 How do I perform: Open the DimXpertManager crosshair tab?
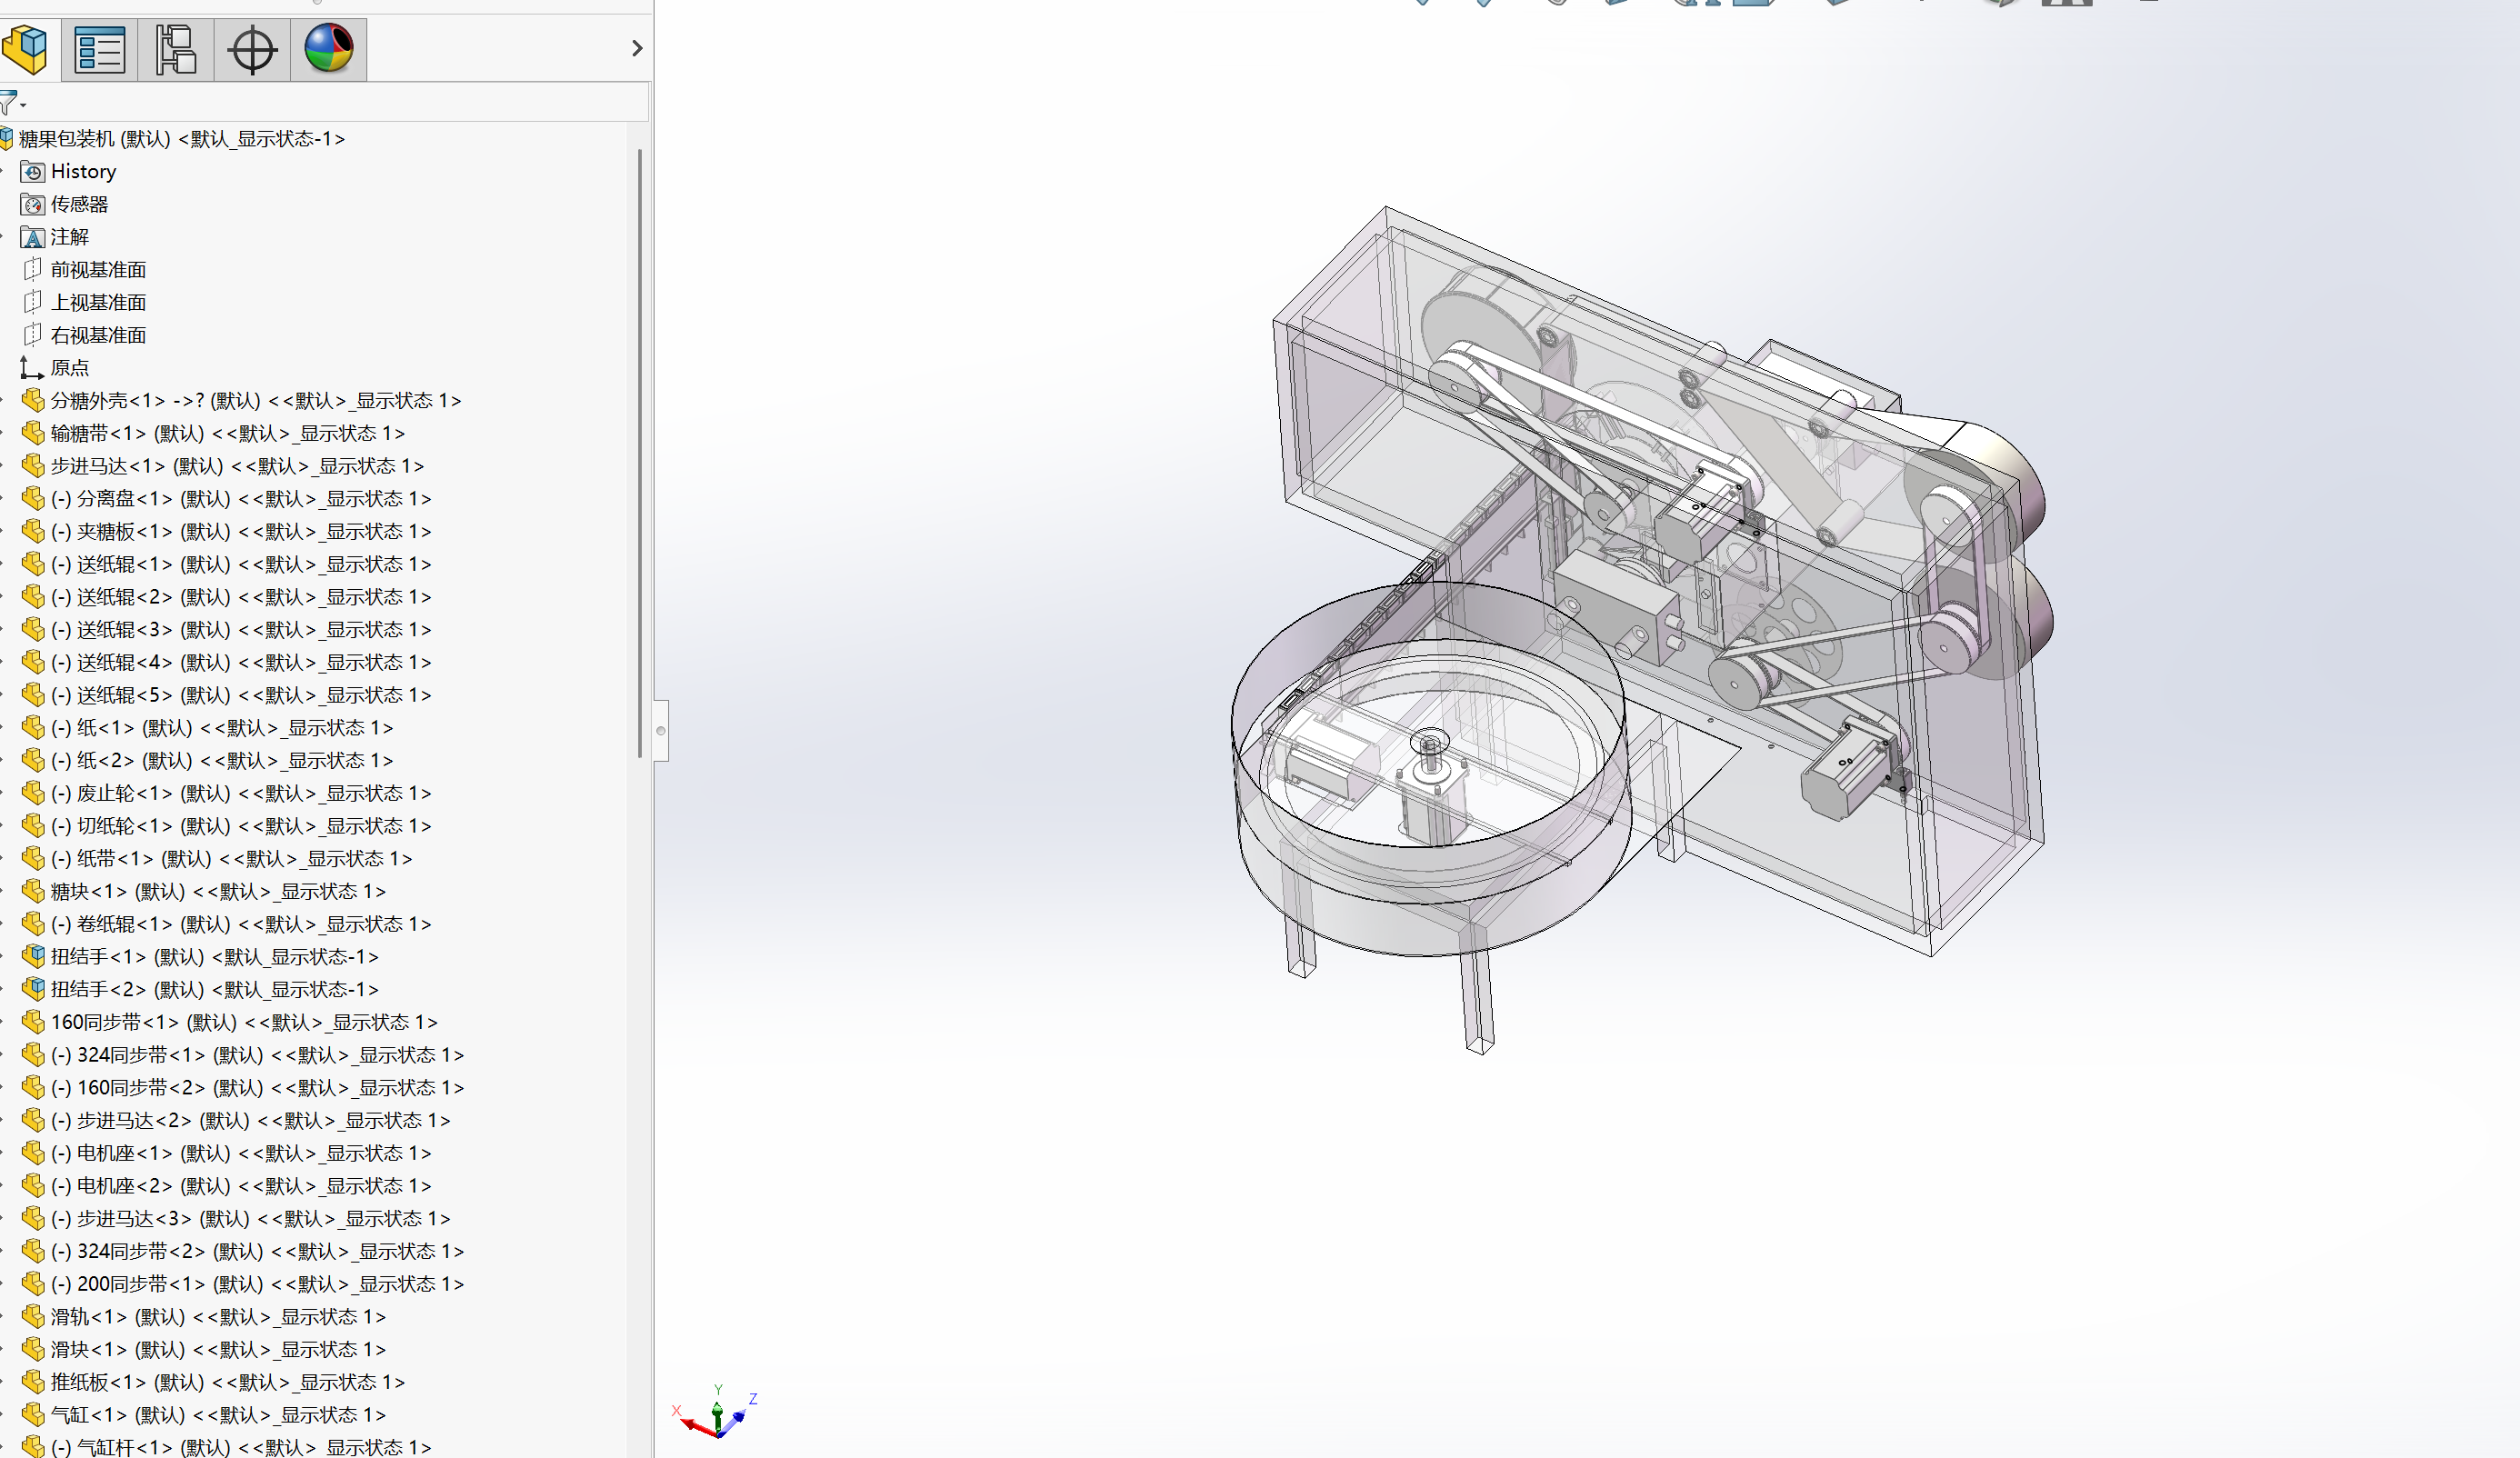click(252, 49)
